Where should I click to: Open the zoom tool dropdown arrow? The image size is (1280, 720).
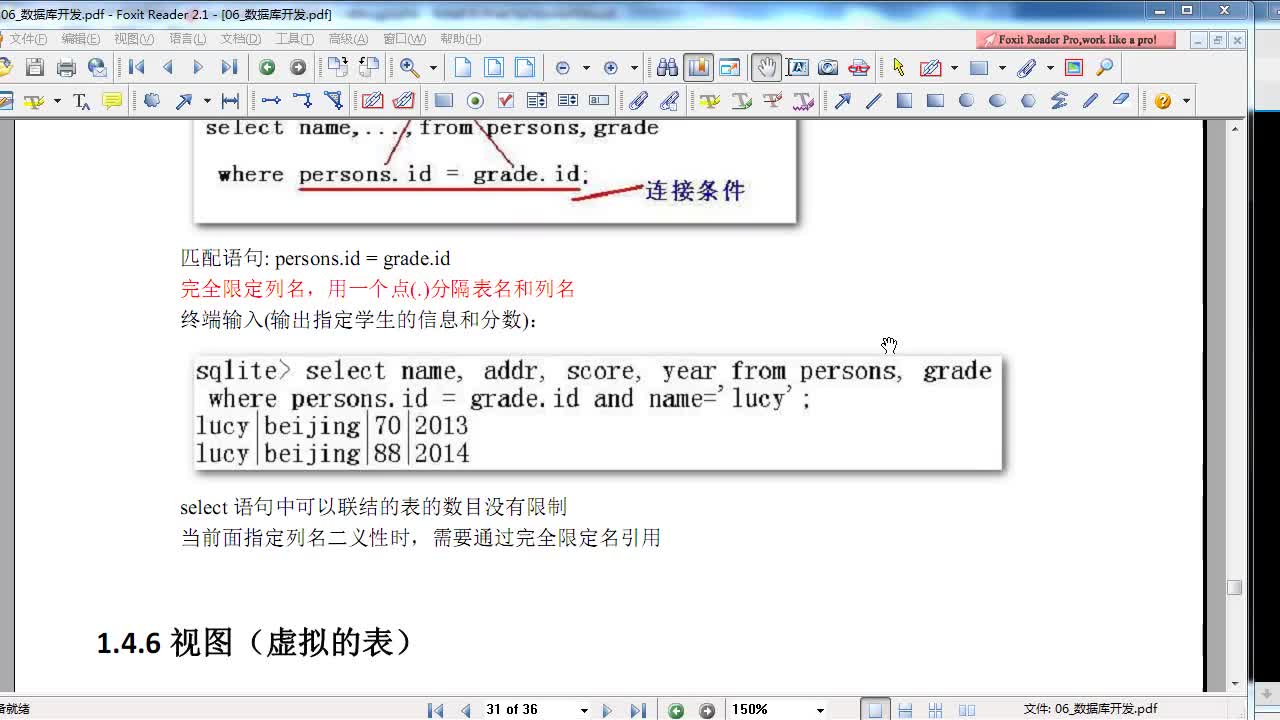[x=433, y=68]
